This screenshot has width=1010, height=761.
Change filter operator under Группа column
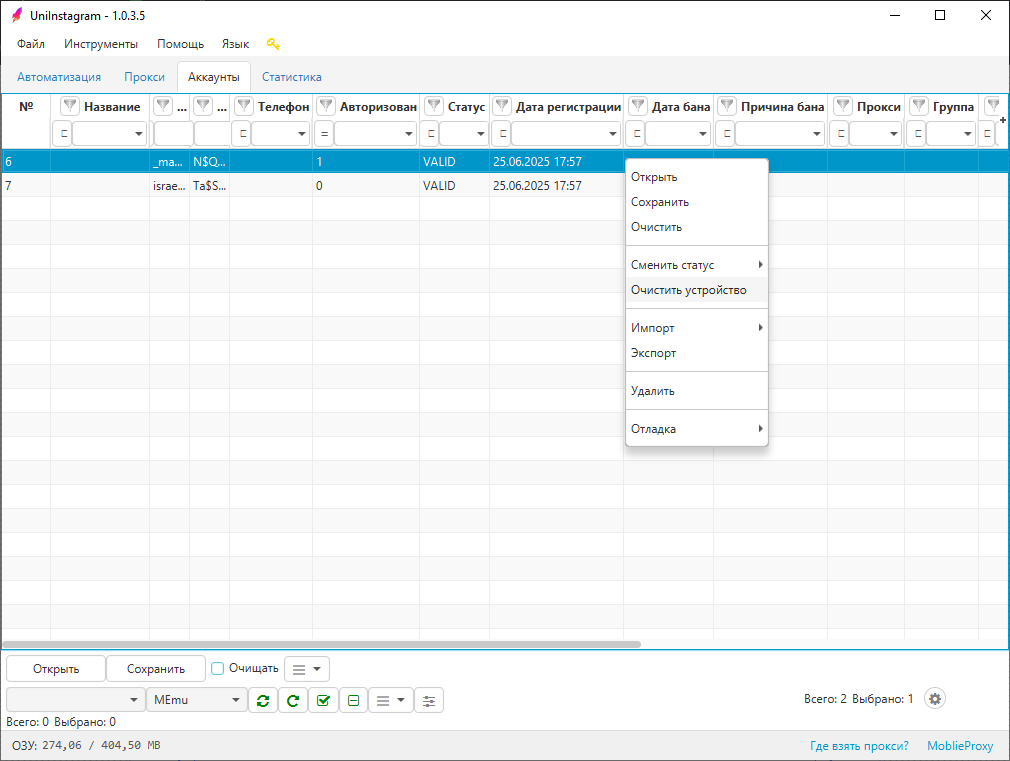(917, 134)
